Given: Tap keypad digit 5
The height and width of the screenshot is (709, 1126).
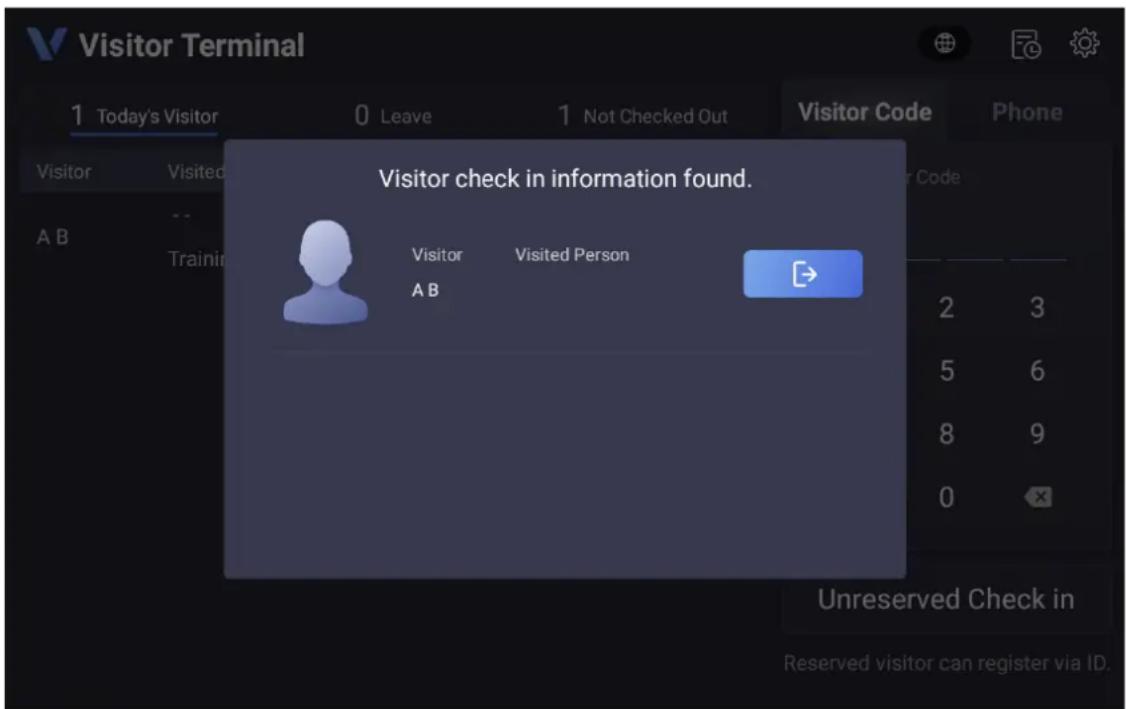Looking at the screenshot, I should [946, 371].
